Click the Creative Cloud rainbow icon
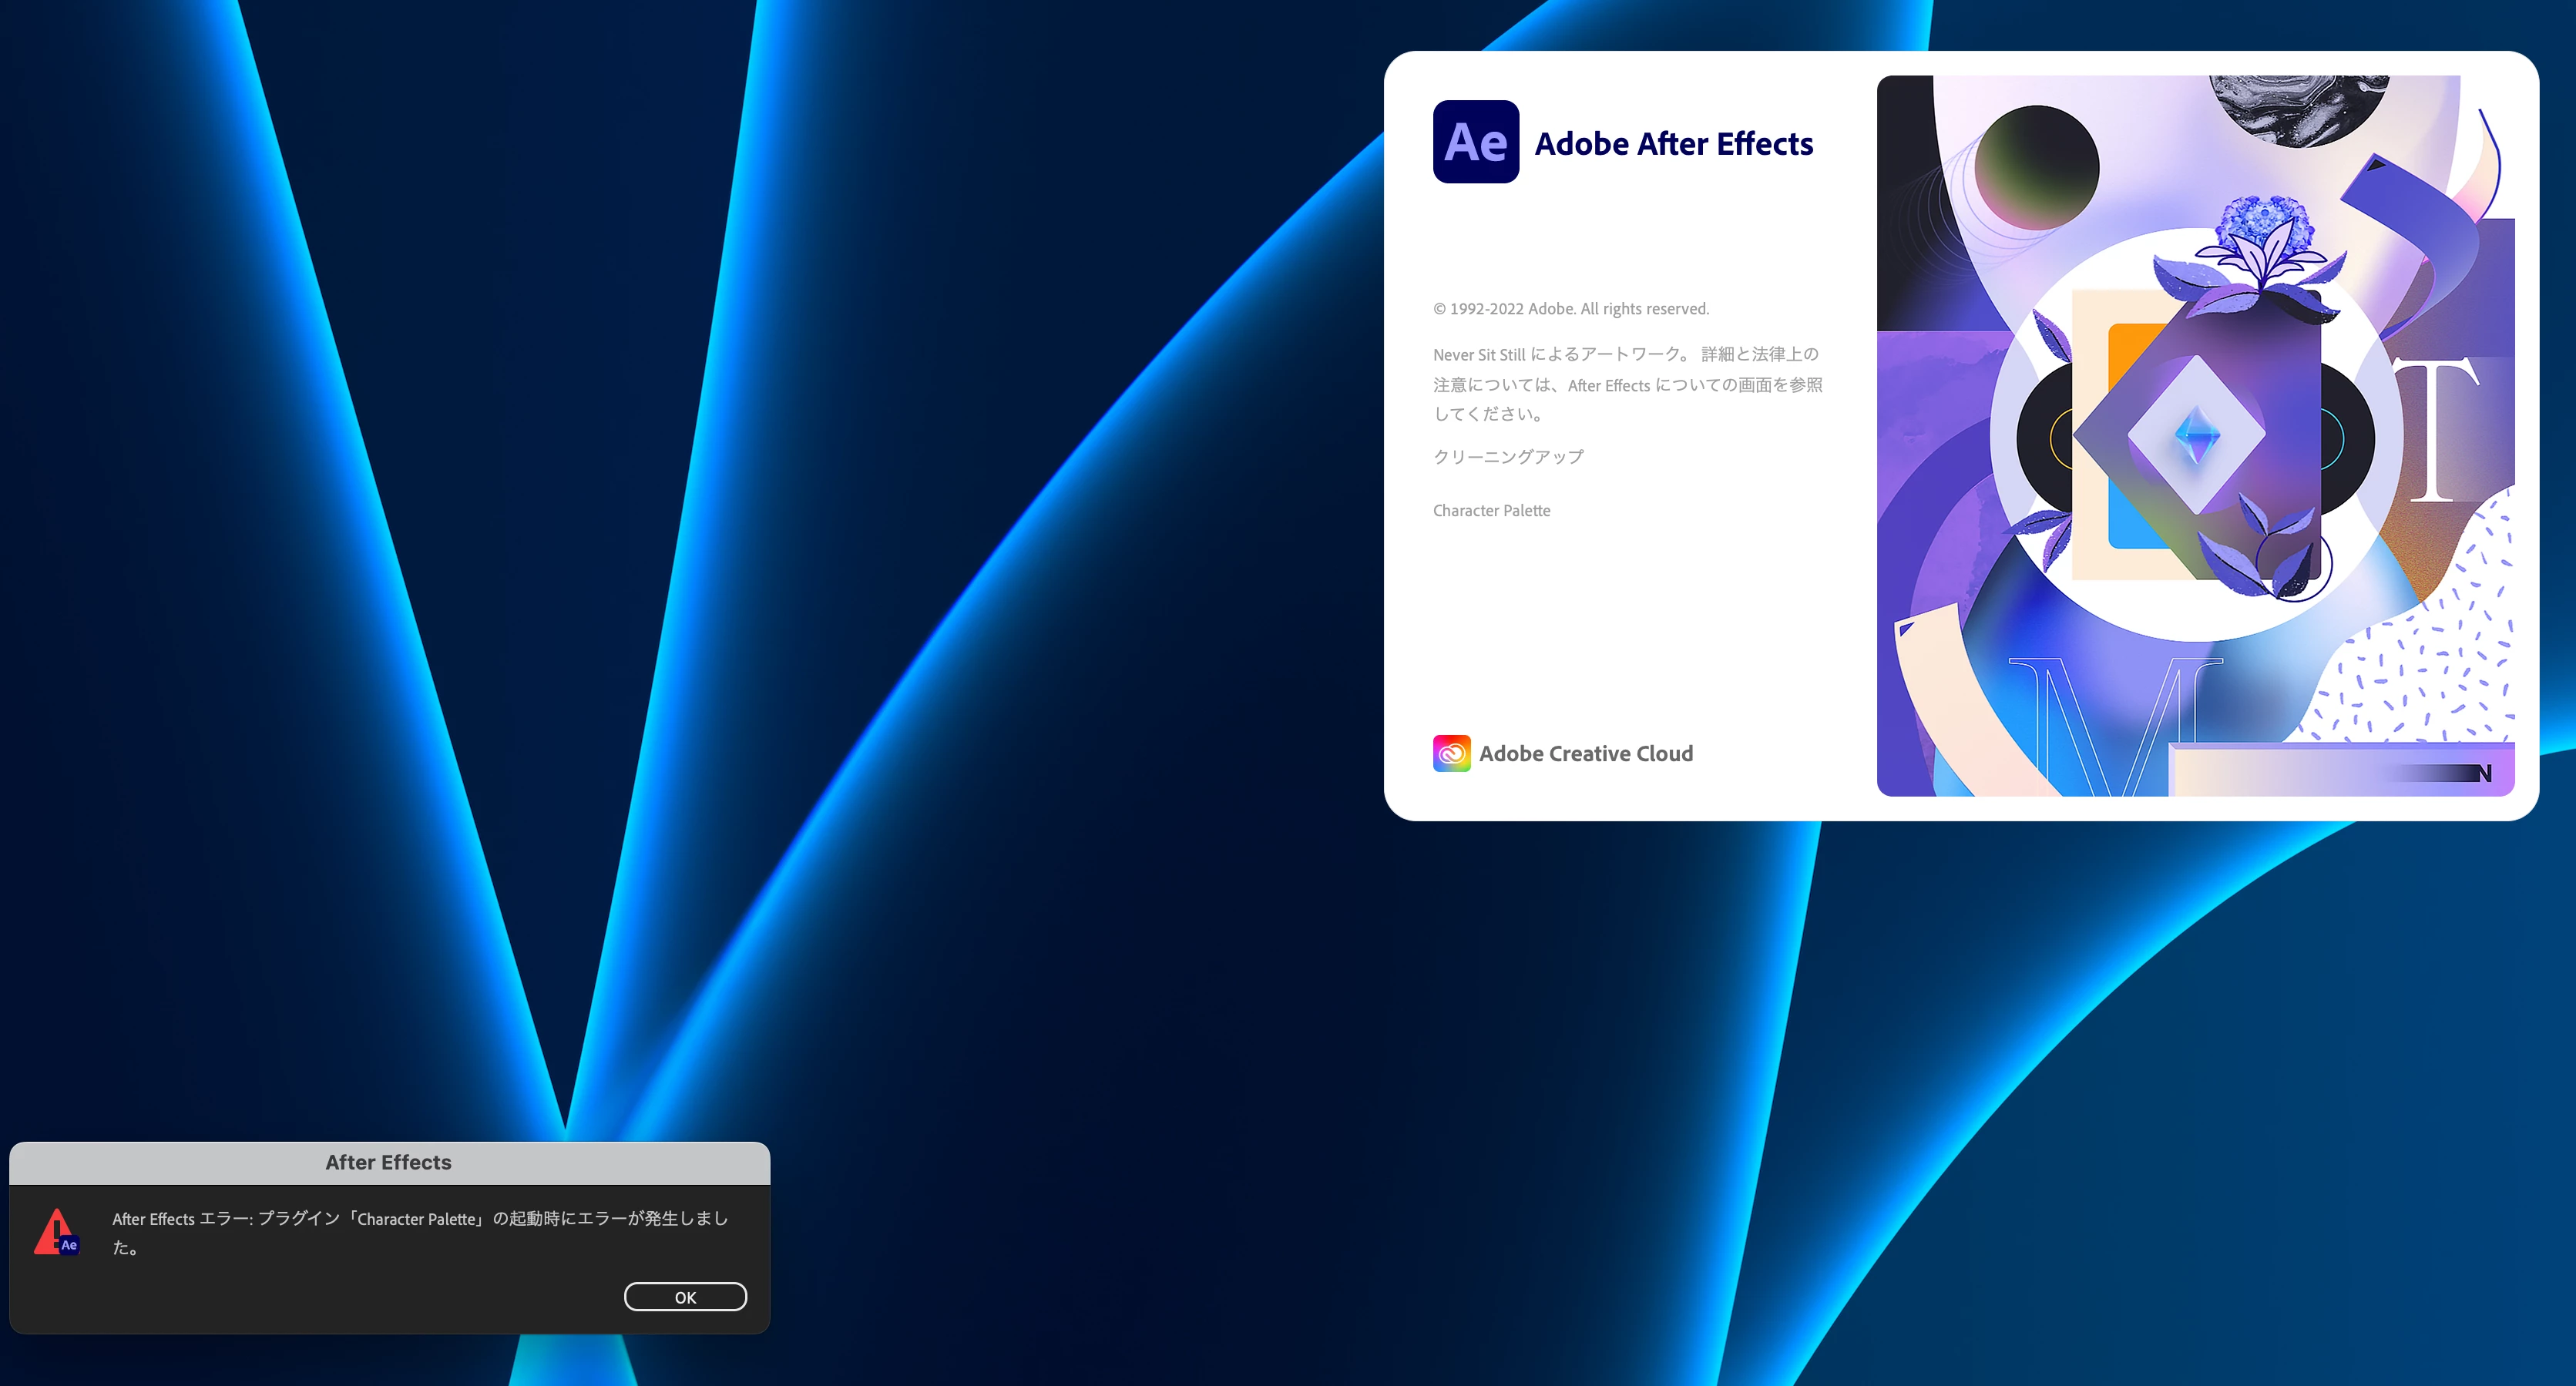 1451,753
